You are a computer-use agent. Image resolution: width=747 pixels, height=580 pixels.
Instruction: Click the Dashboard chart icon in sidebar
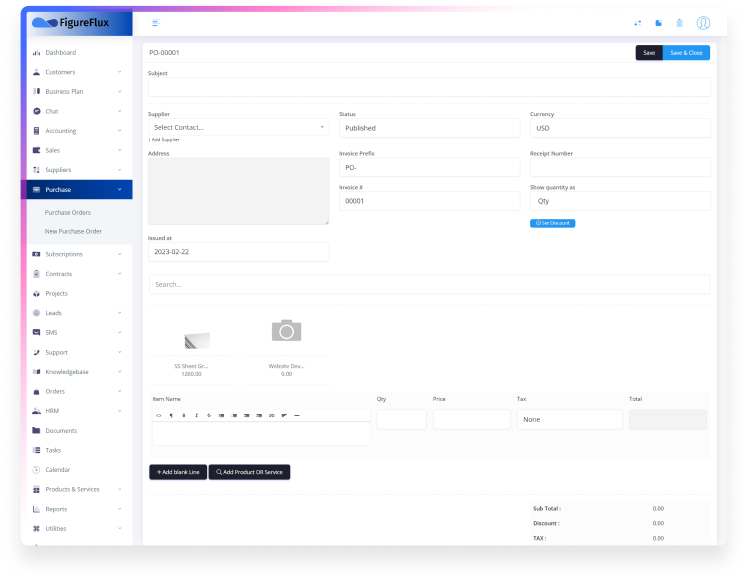coord(37,52)
